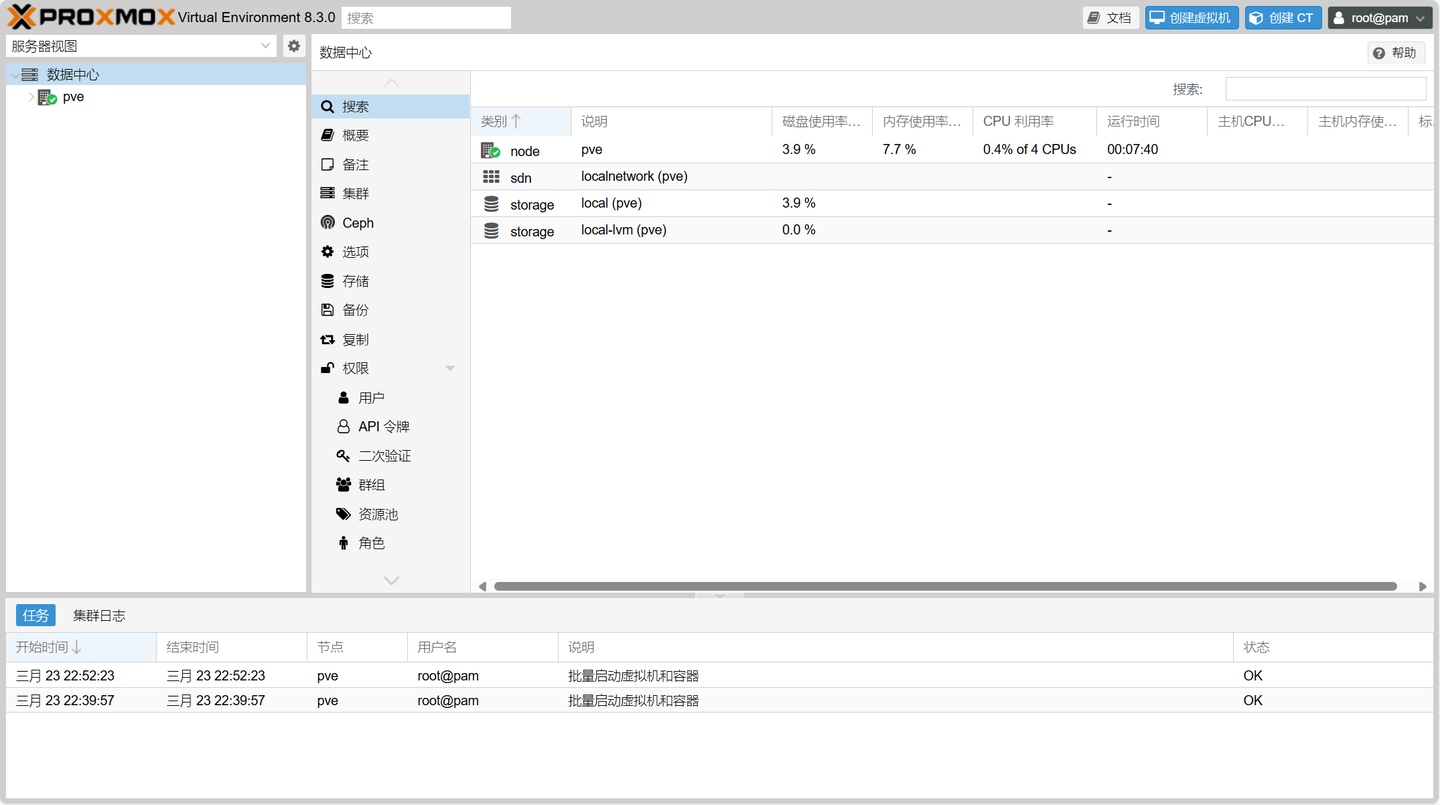
Task: Click the node row icon
Action: coord(491,150)
